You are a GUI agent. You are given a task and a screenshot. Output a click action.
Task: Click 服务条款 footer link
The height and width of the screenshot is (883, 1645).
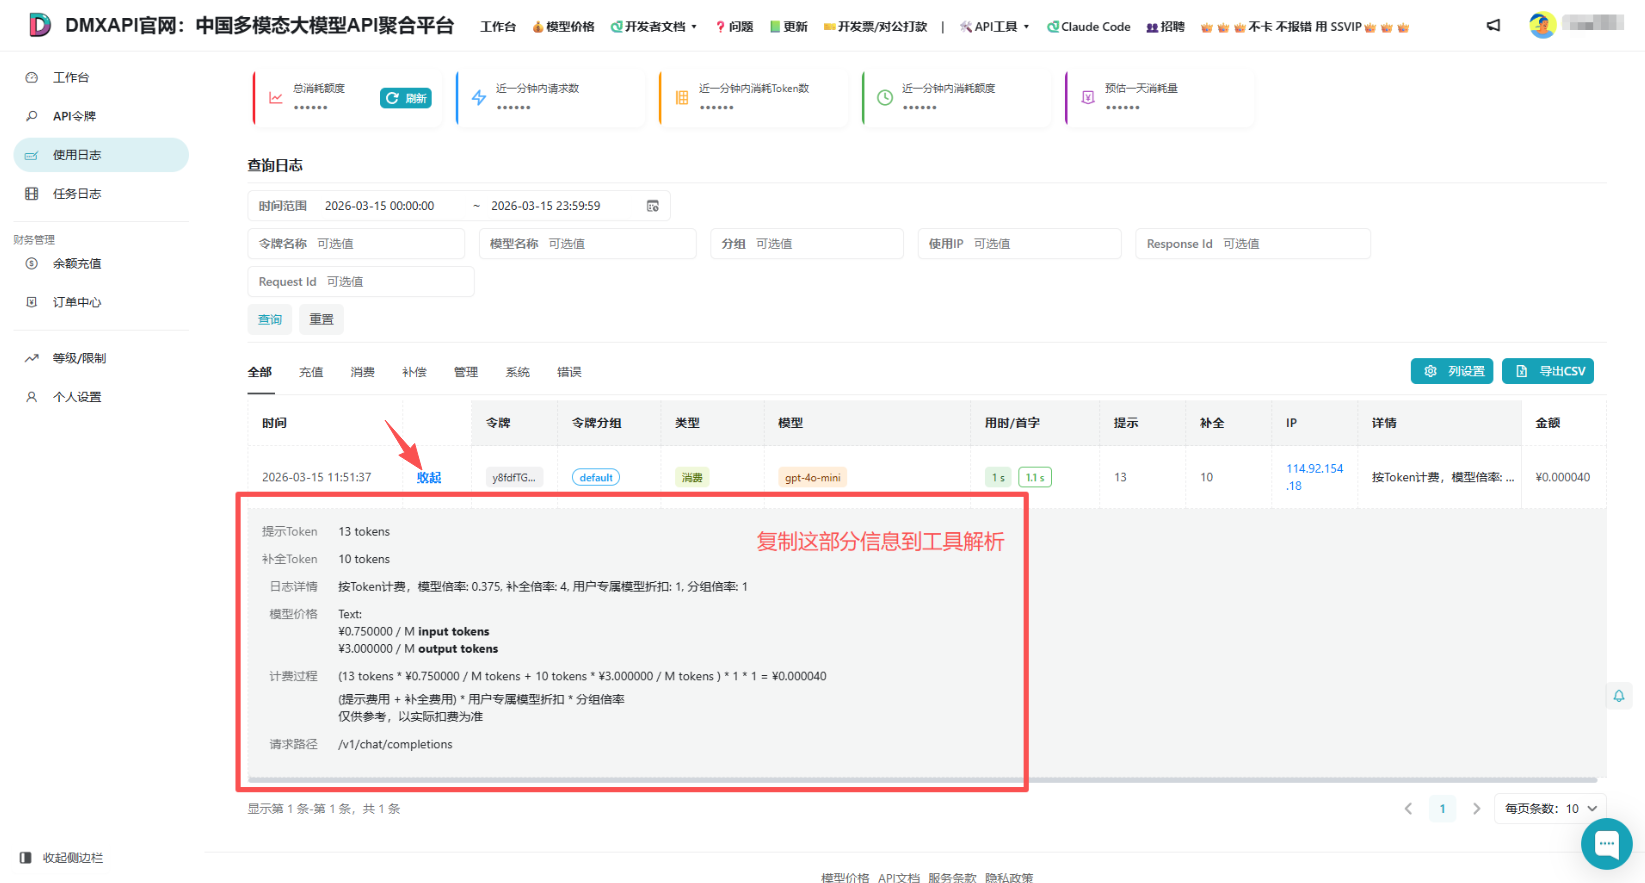[x=952, y=877]
